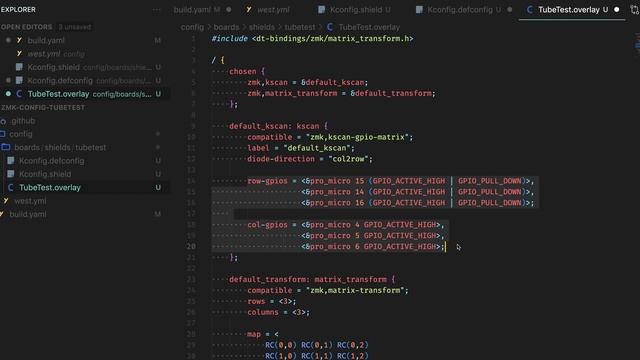
Task: Click unsaved dot on build.yaml tab
Action: pos(229,9)
